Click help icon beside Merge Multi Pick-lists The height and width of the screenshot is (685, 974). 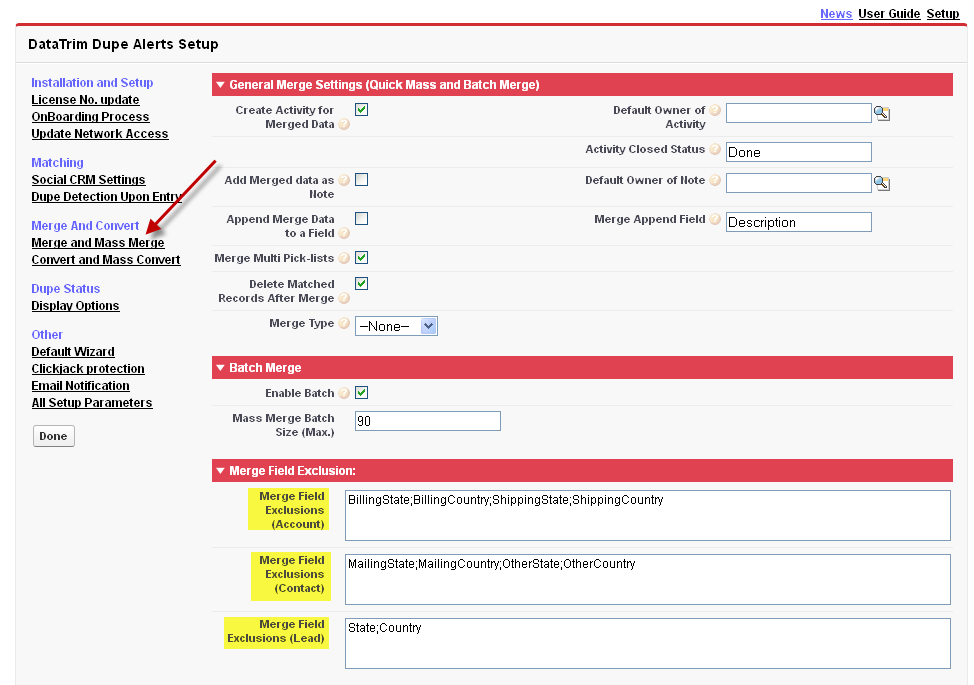point(344,258)
